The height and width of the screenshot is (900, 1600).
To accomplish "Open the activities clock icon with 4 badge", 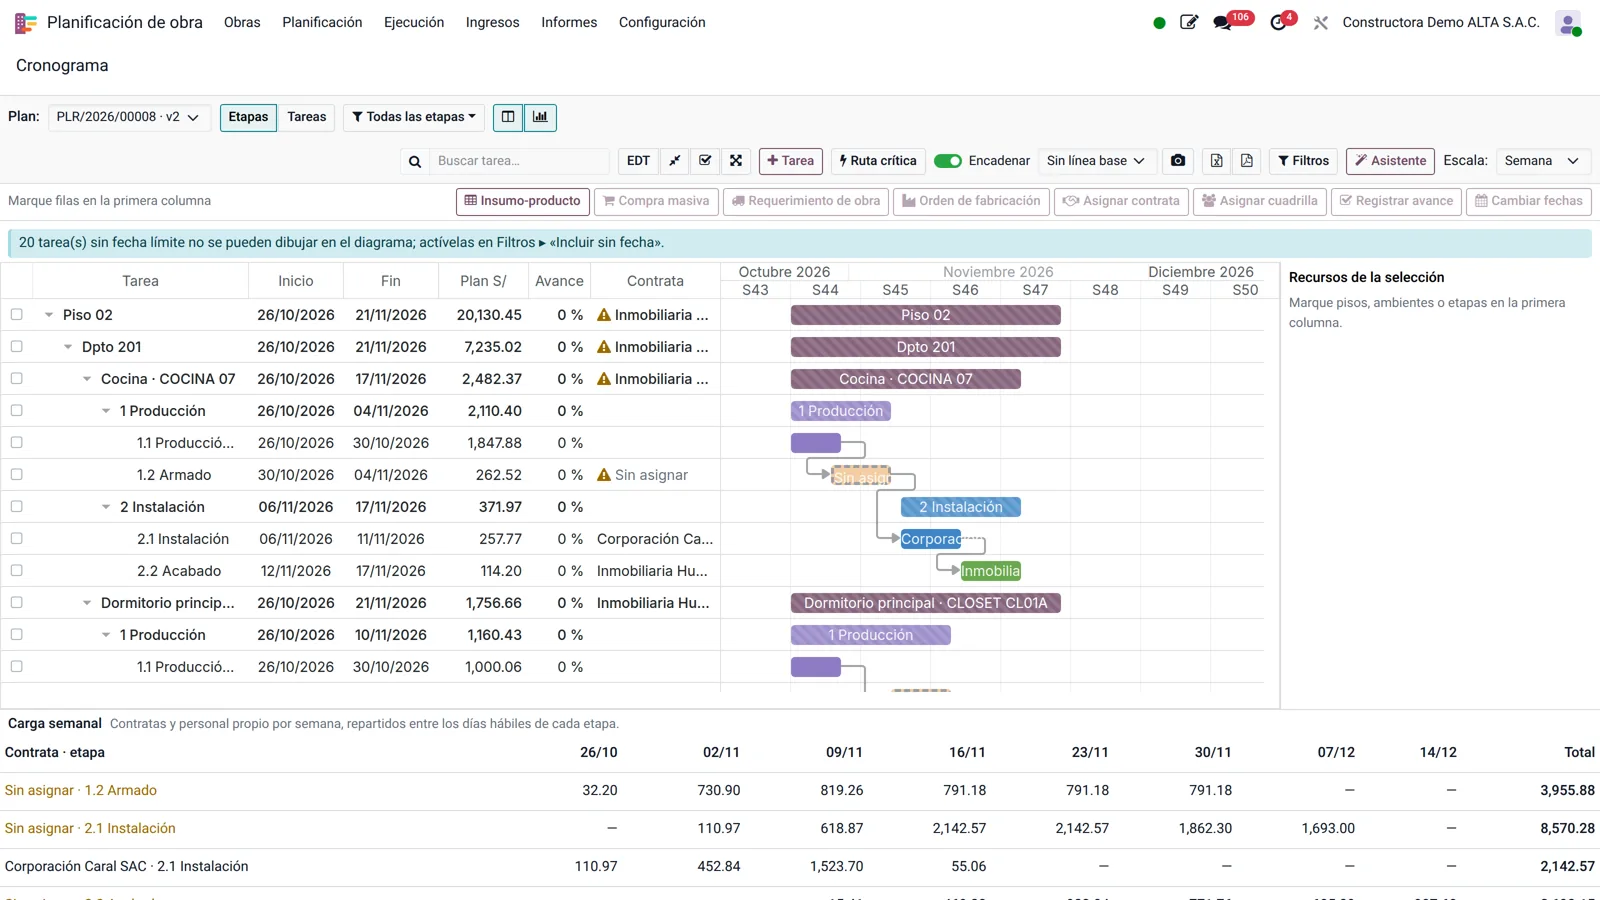I will (x=1278, y=22).
